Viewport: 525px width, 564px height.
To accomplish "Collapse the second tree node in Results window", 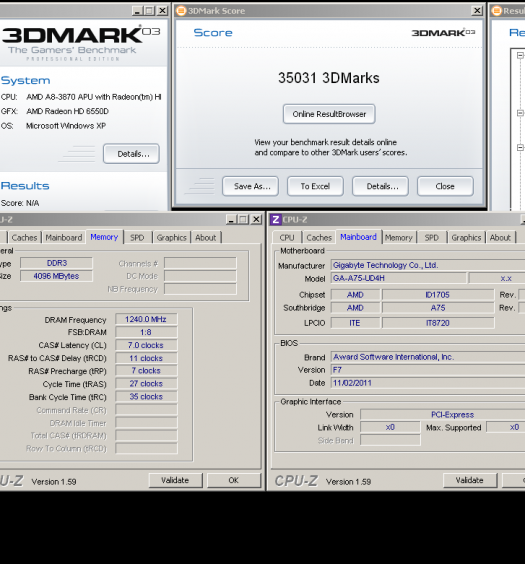I will [x=520, y=113].
